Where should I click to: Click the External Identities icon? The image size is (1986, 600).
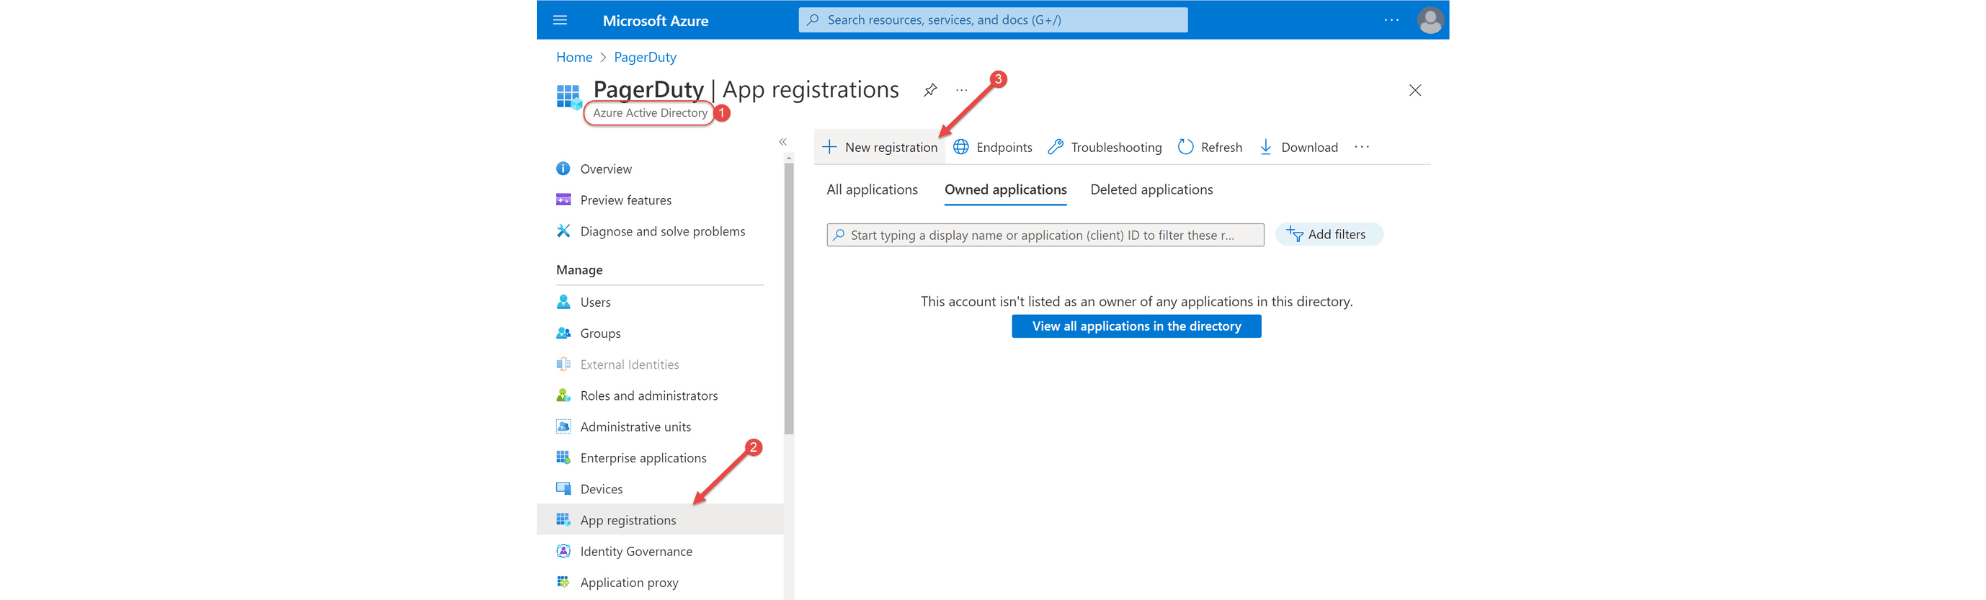click(563, 364)
